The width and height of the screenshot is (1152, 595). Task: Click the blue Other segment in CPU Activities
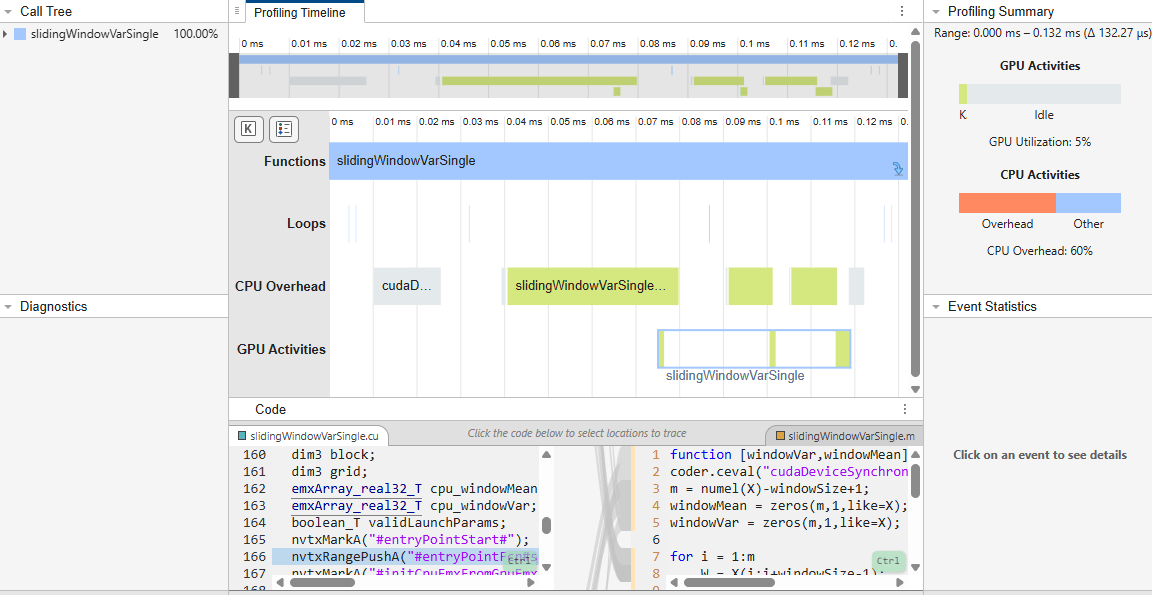(1088, 203)
